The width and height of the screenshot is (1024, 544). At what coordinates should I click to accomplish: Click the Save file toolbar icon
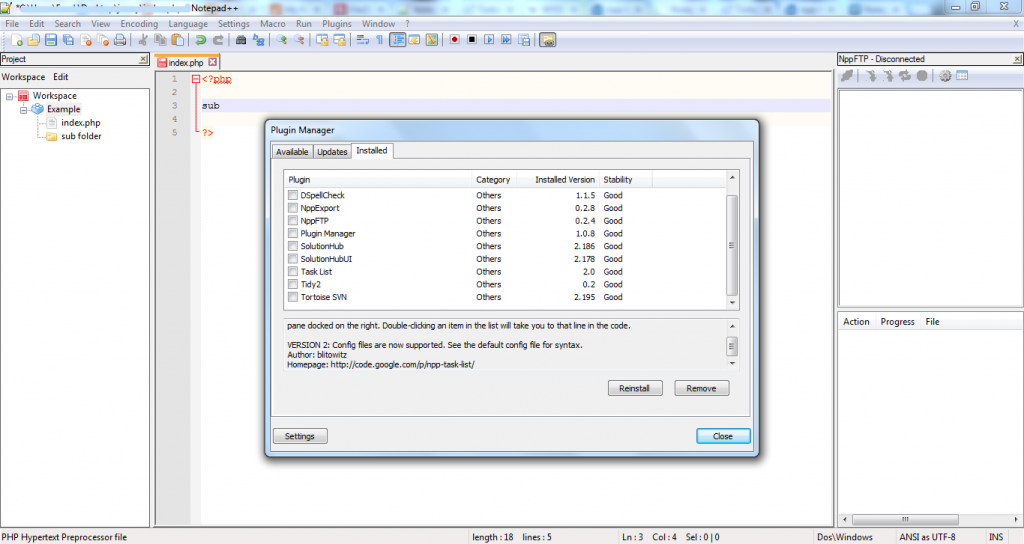click(51, 40)
